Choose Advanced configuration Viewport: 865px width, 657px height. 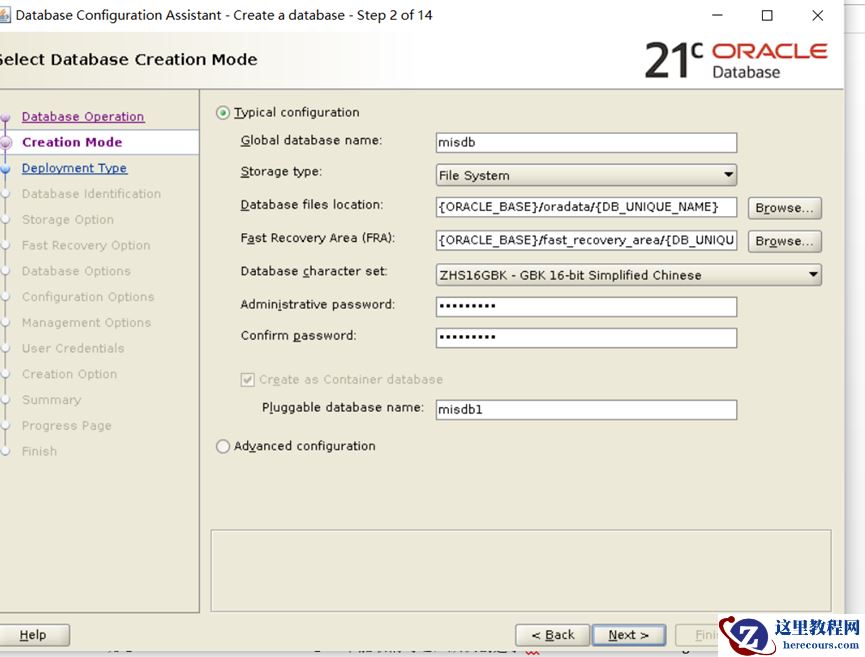click(222, 447)
